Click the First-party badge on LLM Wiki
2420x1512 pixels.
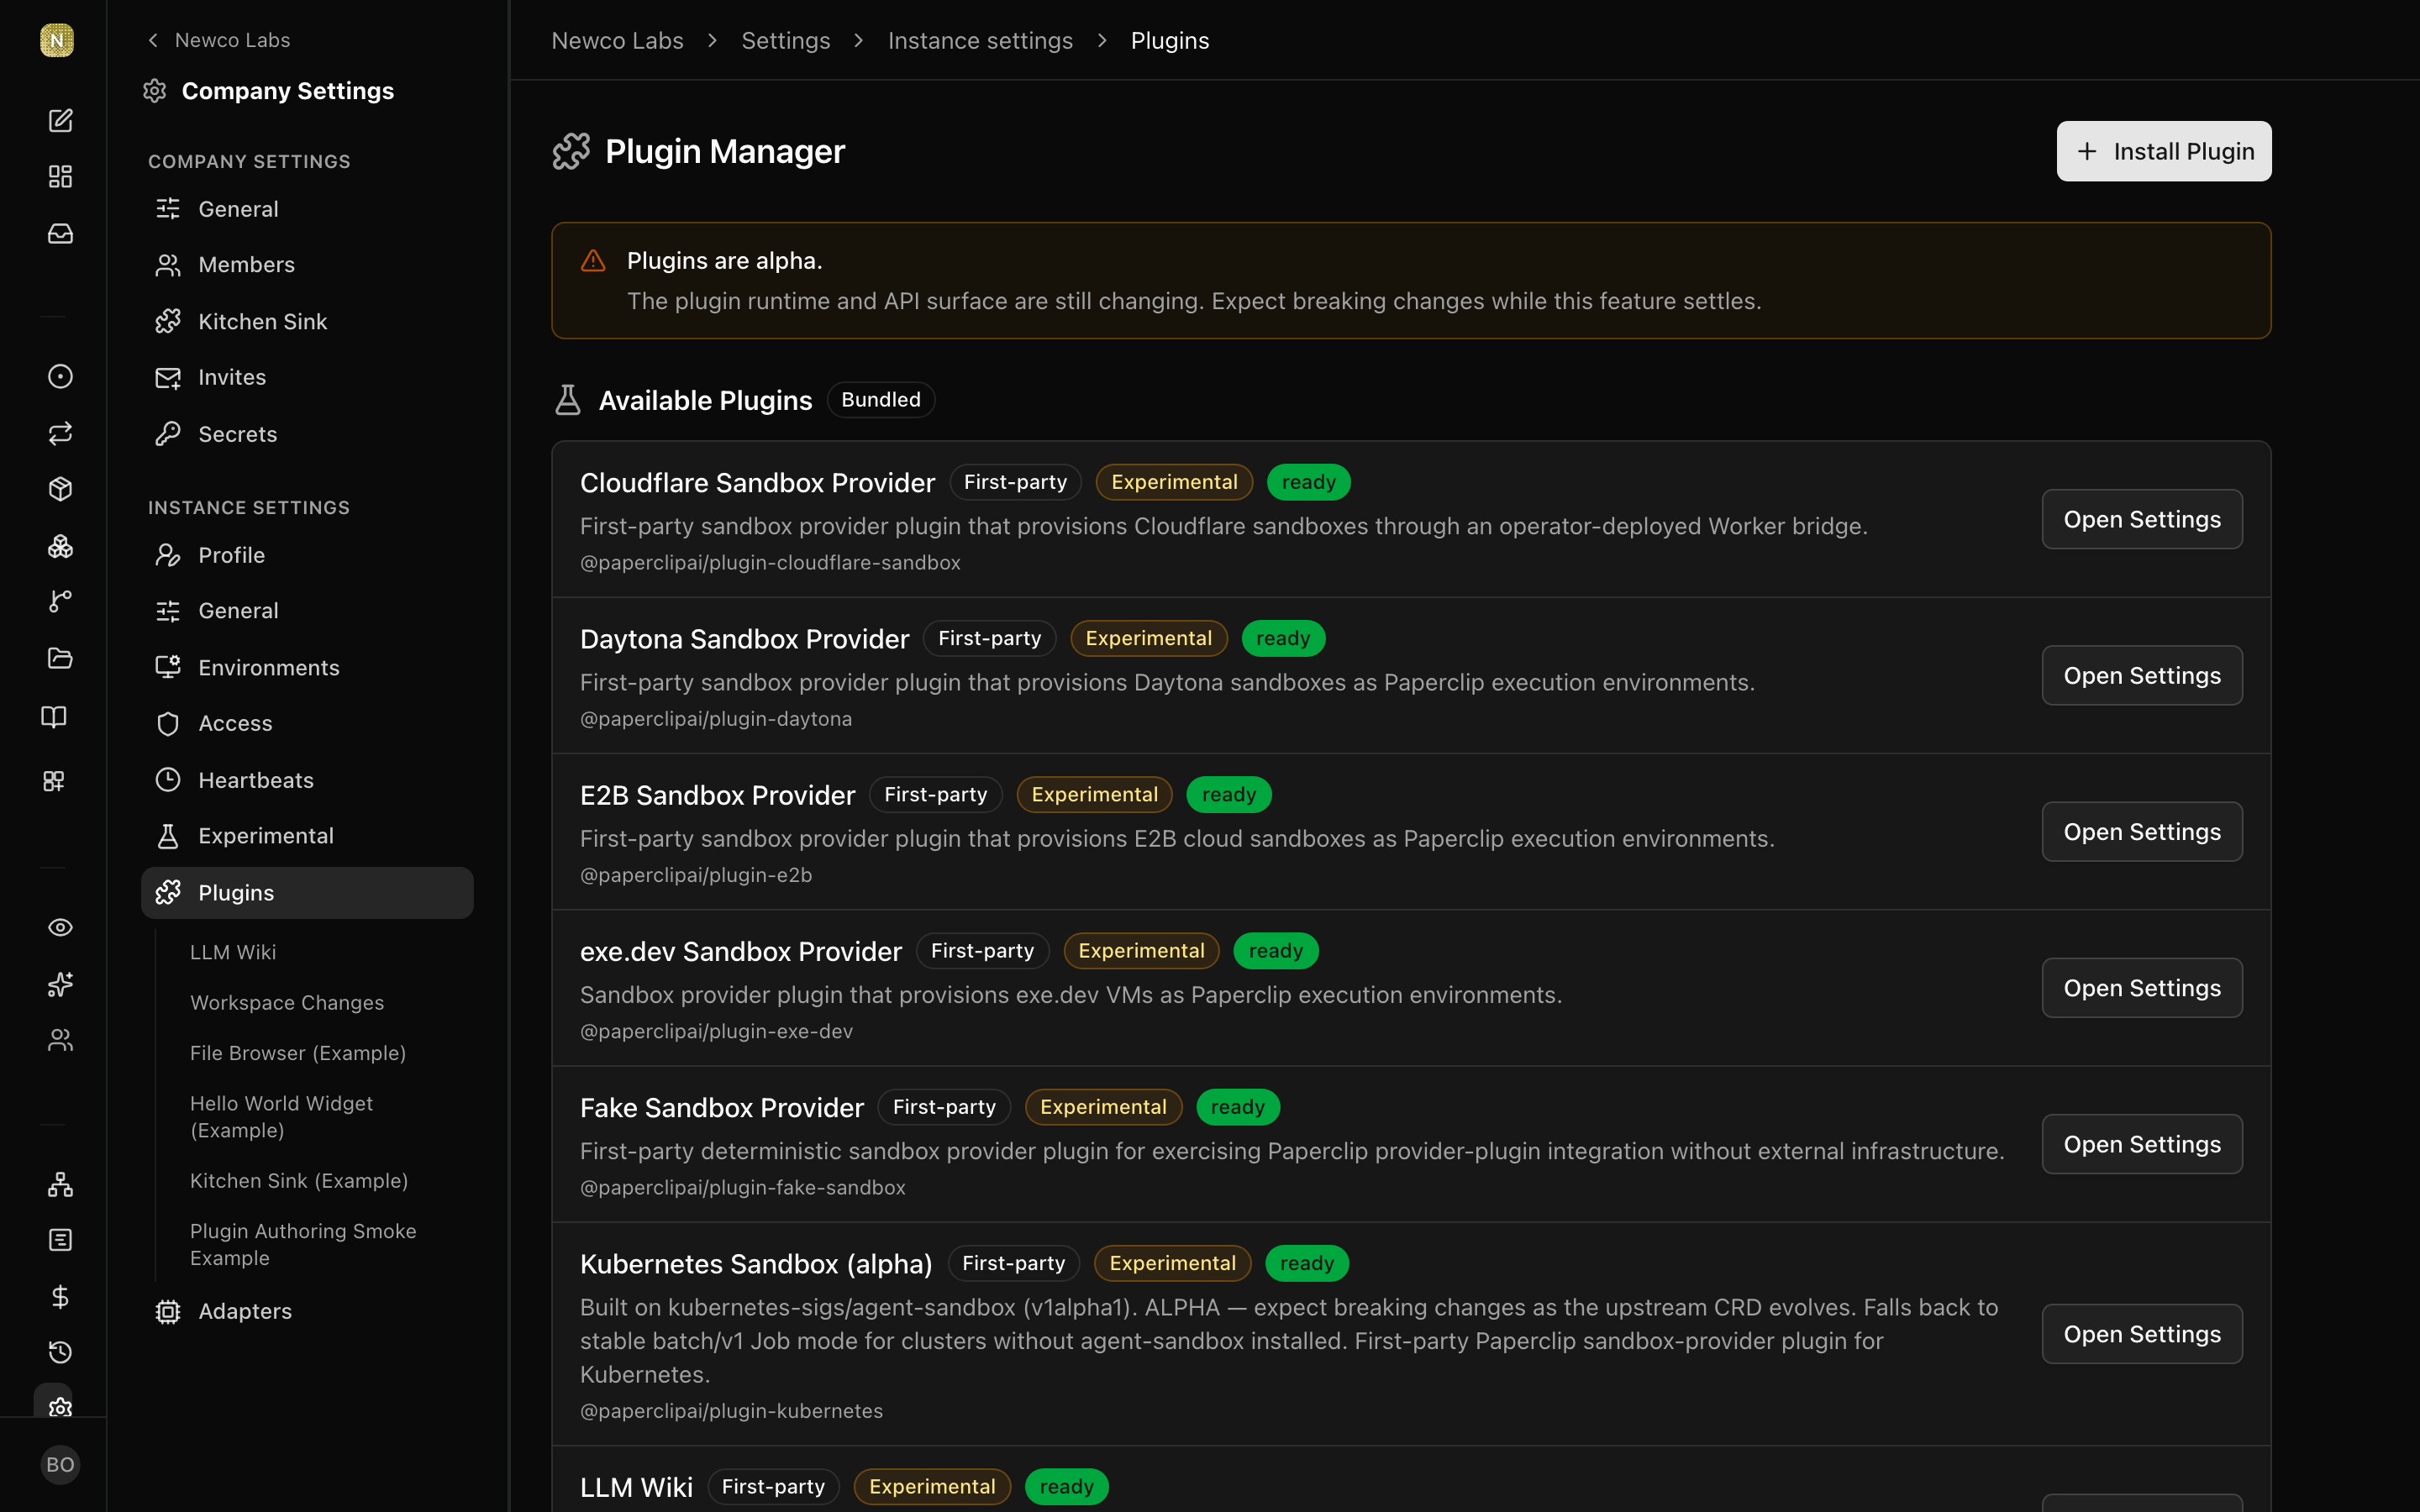coord(773,1487)
